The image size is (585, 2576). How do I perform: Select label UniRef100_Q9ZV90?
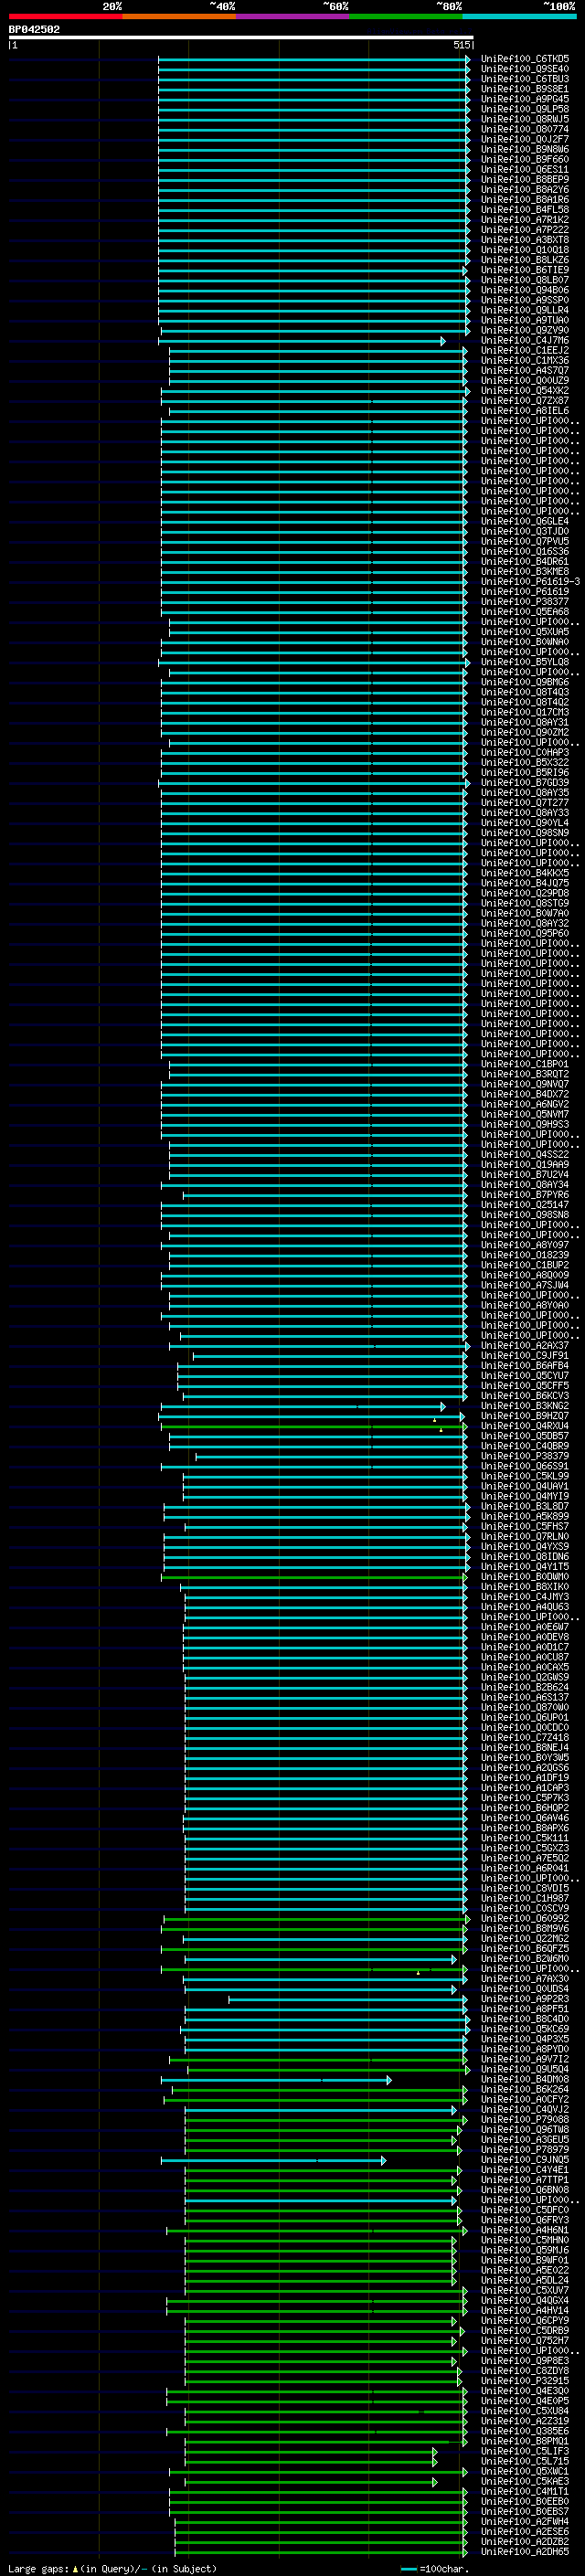[x=524, y=330]
